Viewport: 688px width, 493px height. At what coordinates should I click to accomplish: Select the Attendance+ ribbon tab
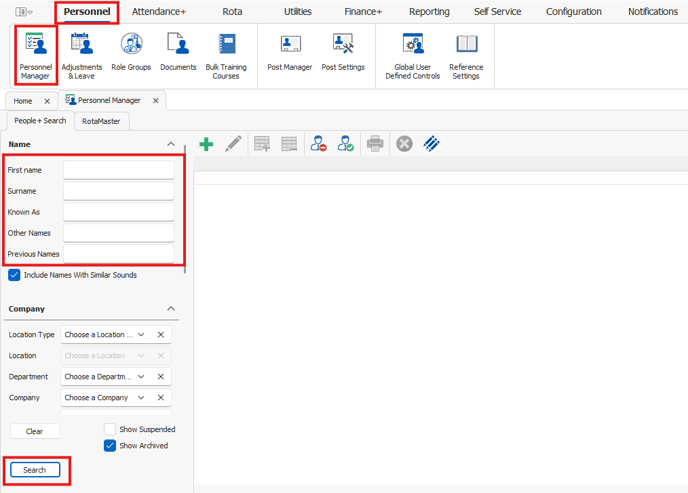tap(159, 12)
